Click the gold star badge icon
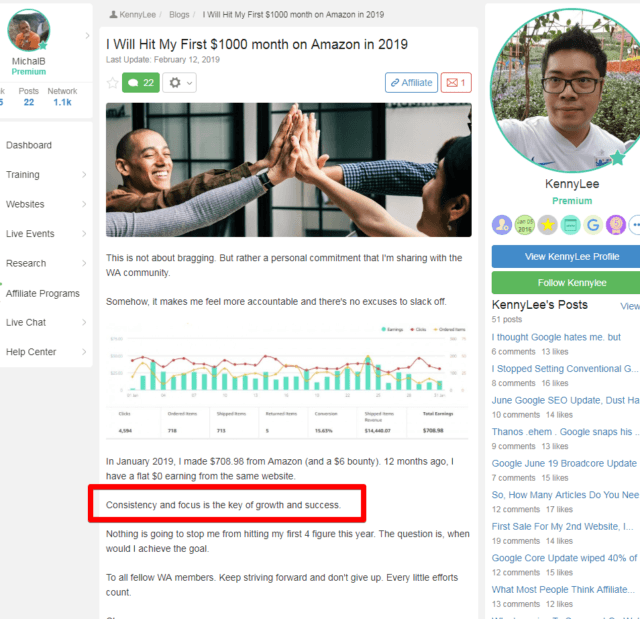640x619 pixels. [x=547, y=225]
